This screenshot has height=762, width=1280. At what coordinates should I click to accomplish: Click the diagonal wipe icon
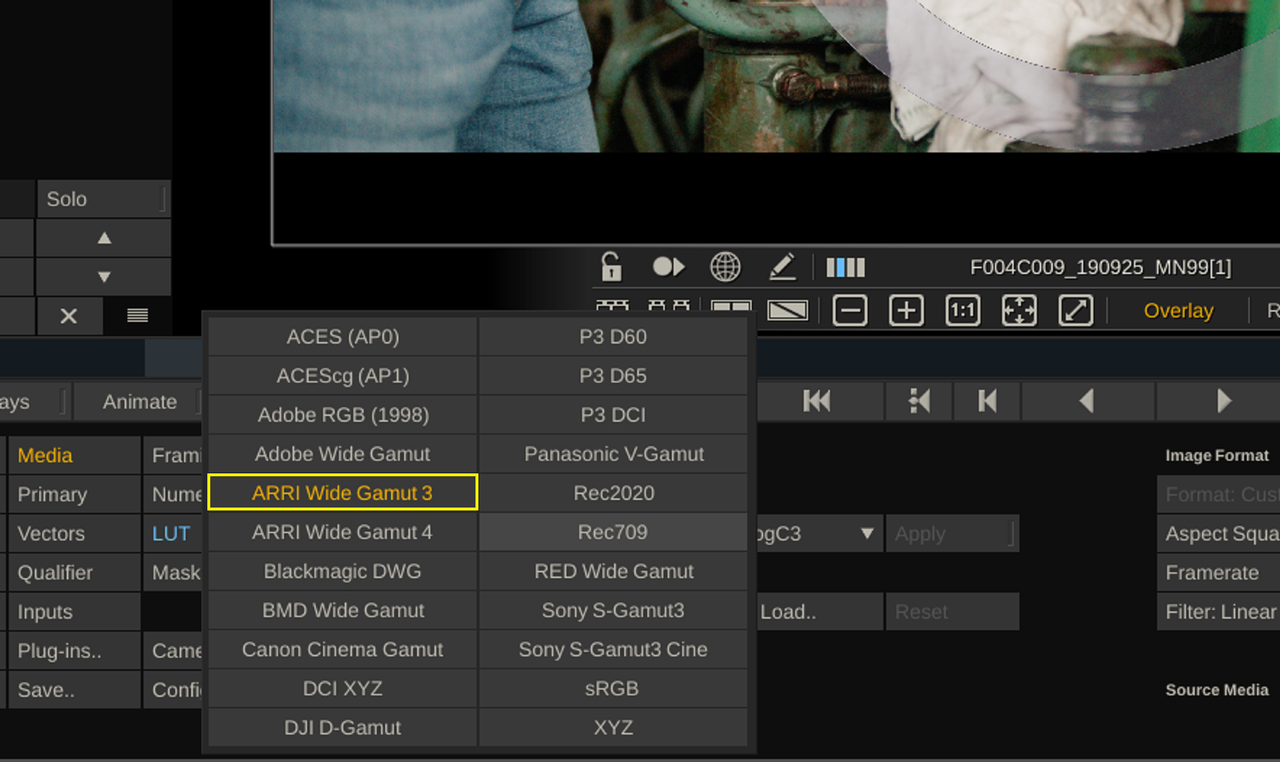click(788, 311)
